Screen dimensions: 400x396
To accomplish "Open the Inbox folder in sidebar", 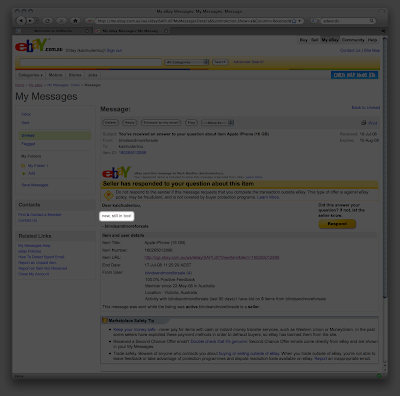I will tap(26, 114).
